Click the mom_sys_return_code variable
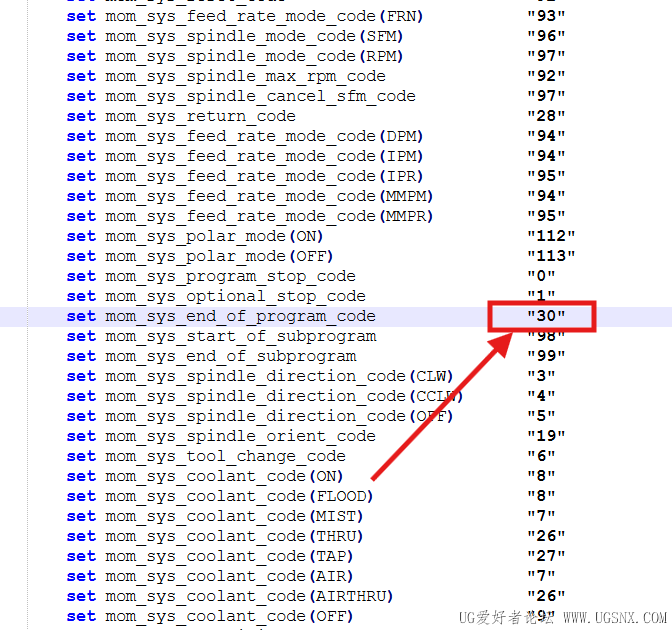 pyautogui.click(x=201, y=116)
